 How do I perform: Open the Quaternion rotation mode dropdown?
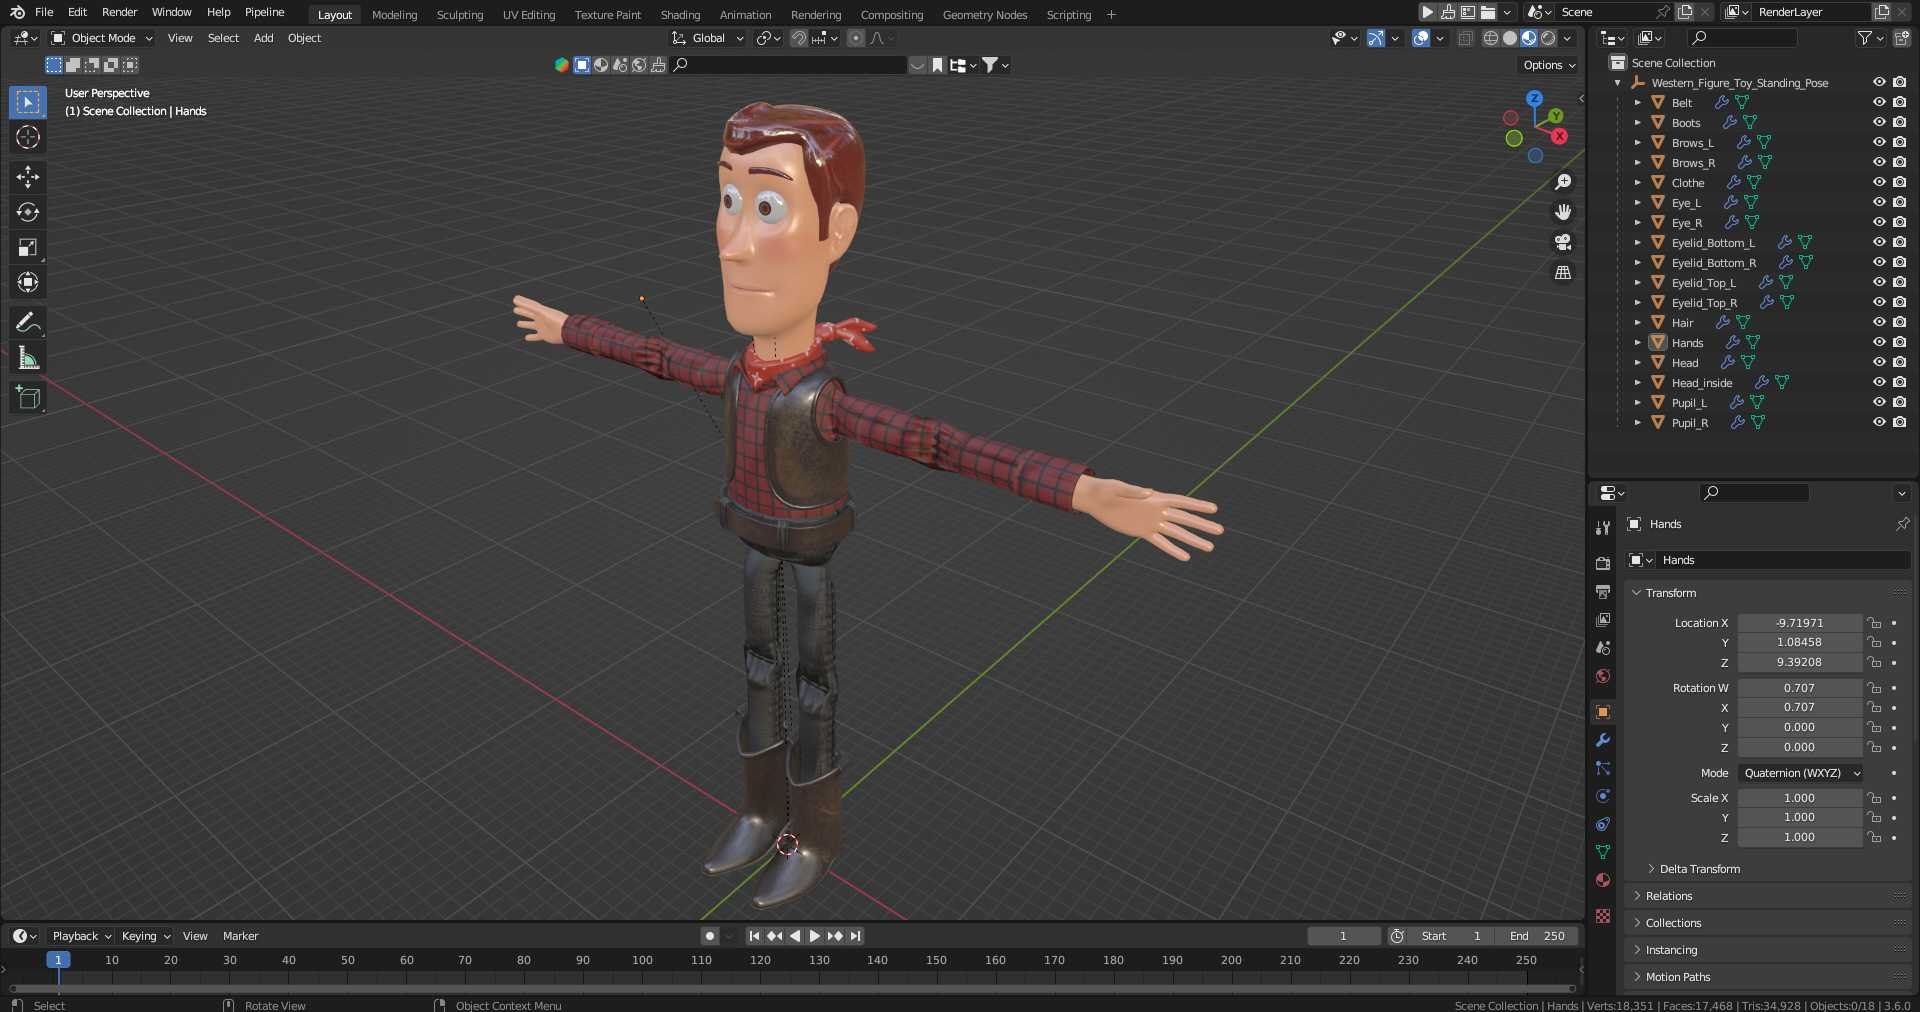[1801, 773]
